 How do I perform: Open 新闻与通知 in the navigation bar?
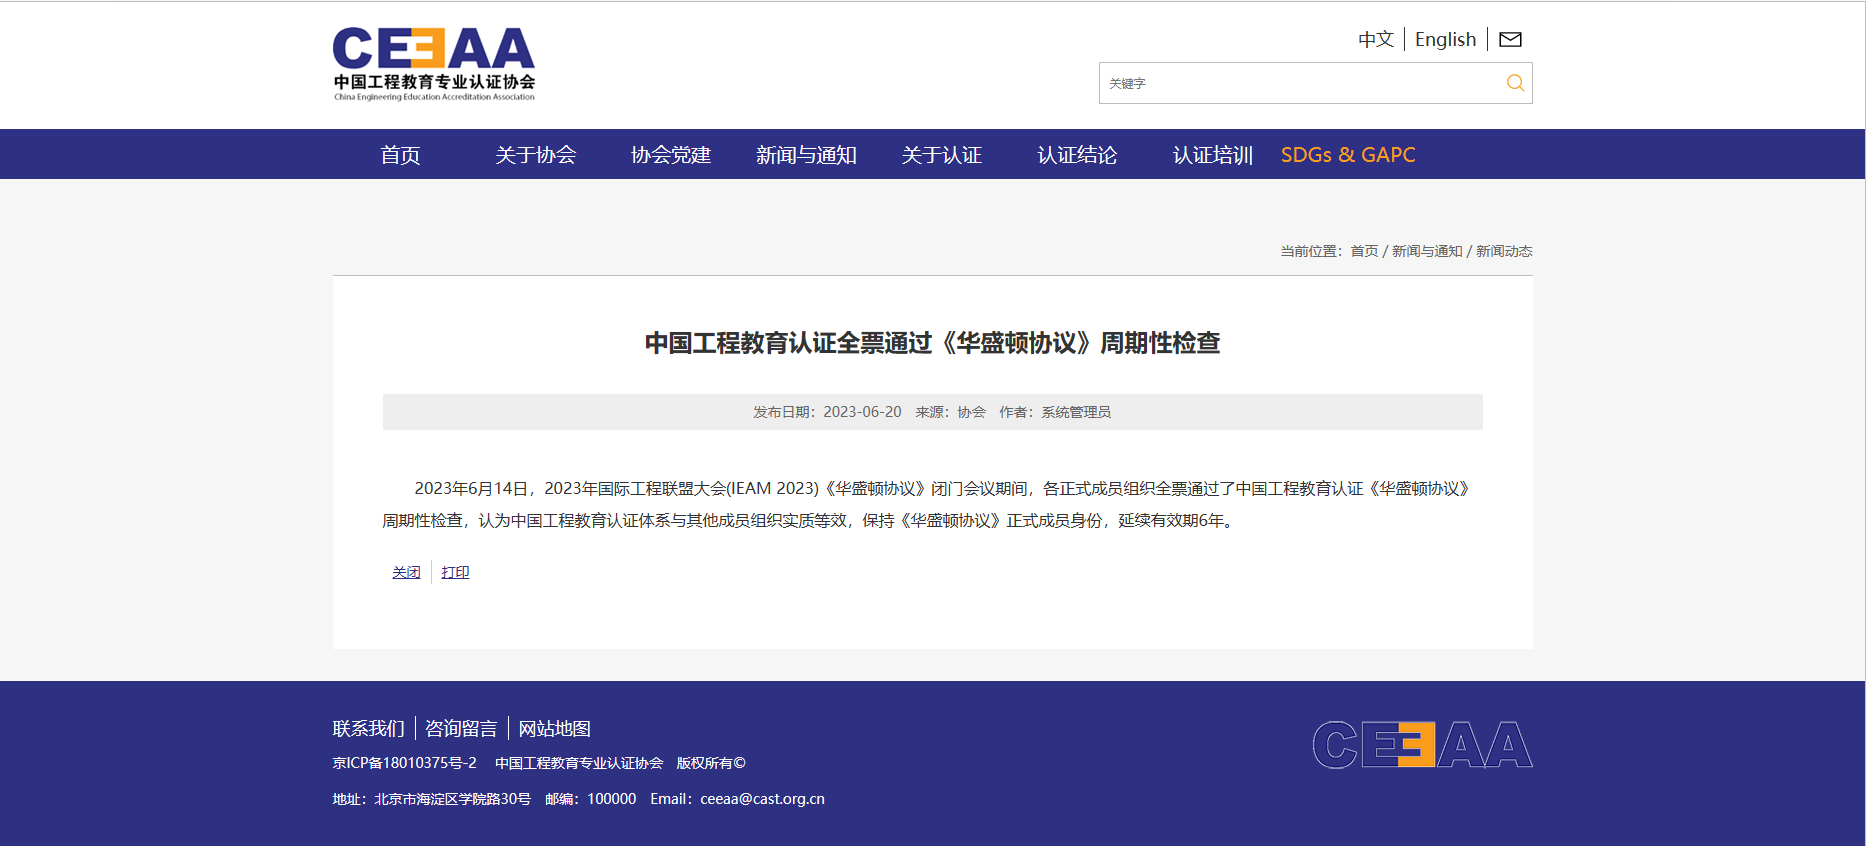click(x=806, y=155)
